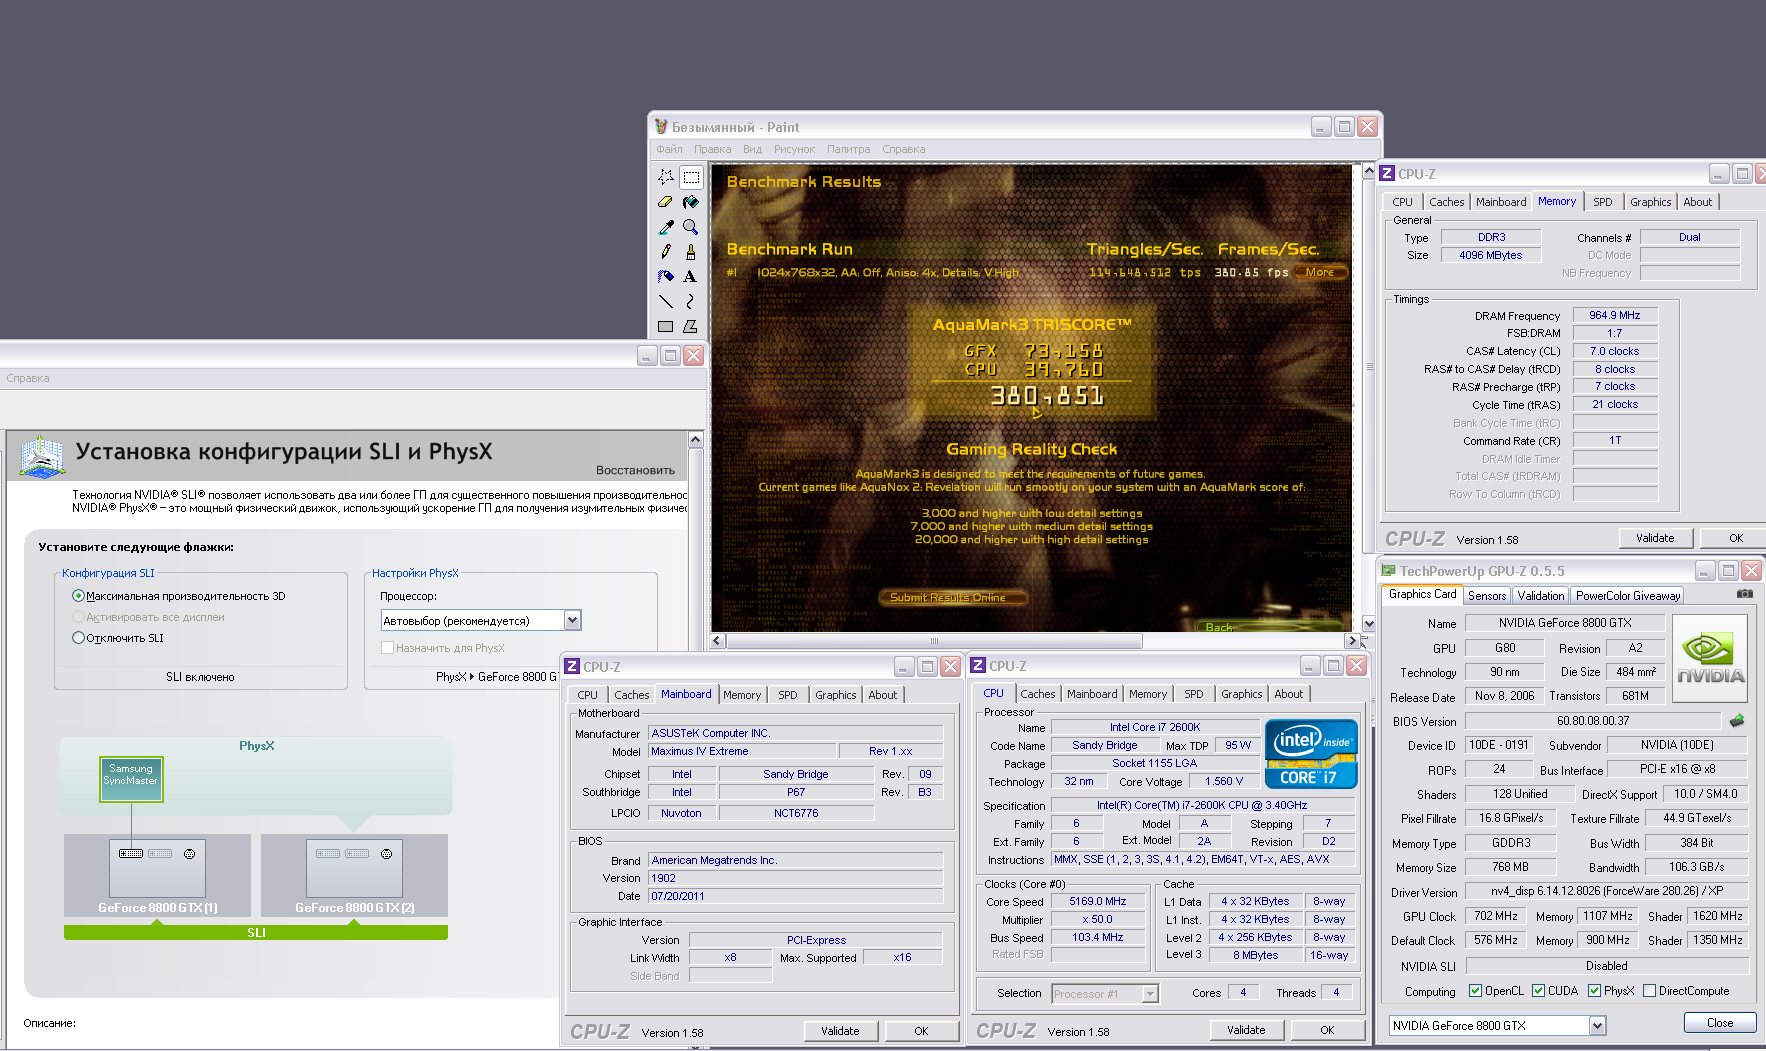The image size is (1766, 1051).
Task: Select the Brush tool in Paint
Action: point(691,252)
